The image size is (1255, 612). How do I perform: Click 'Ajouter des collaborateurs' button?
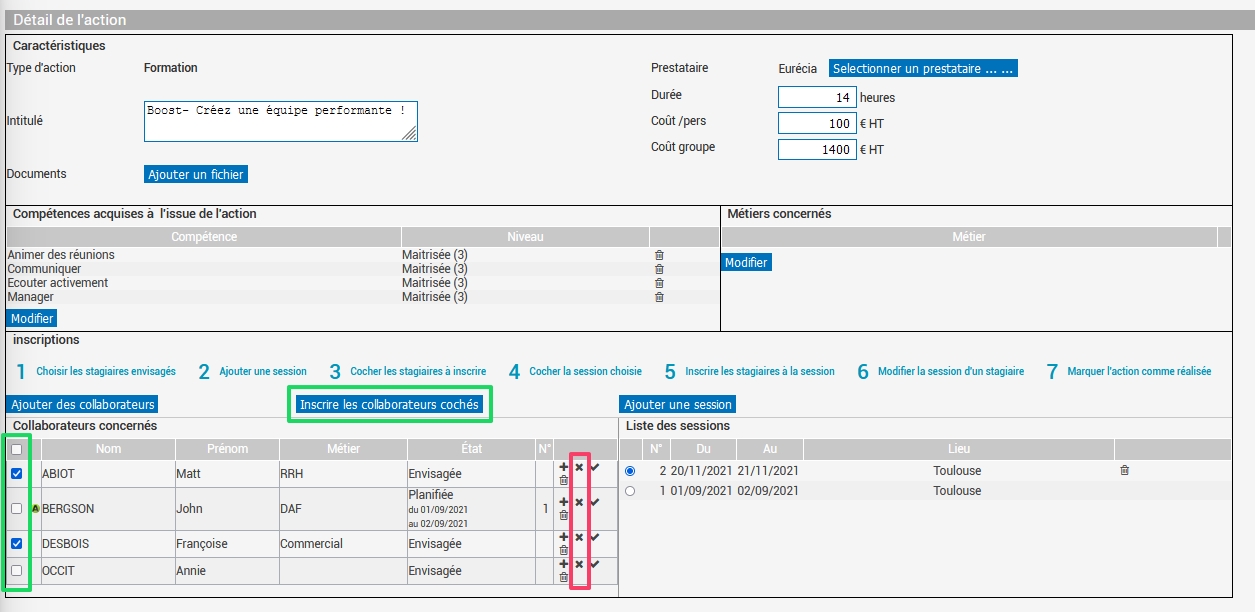83,405
